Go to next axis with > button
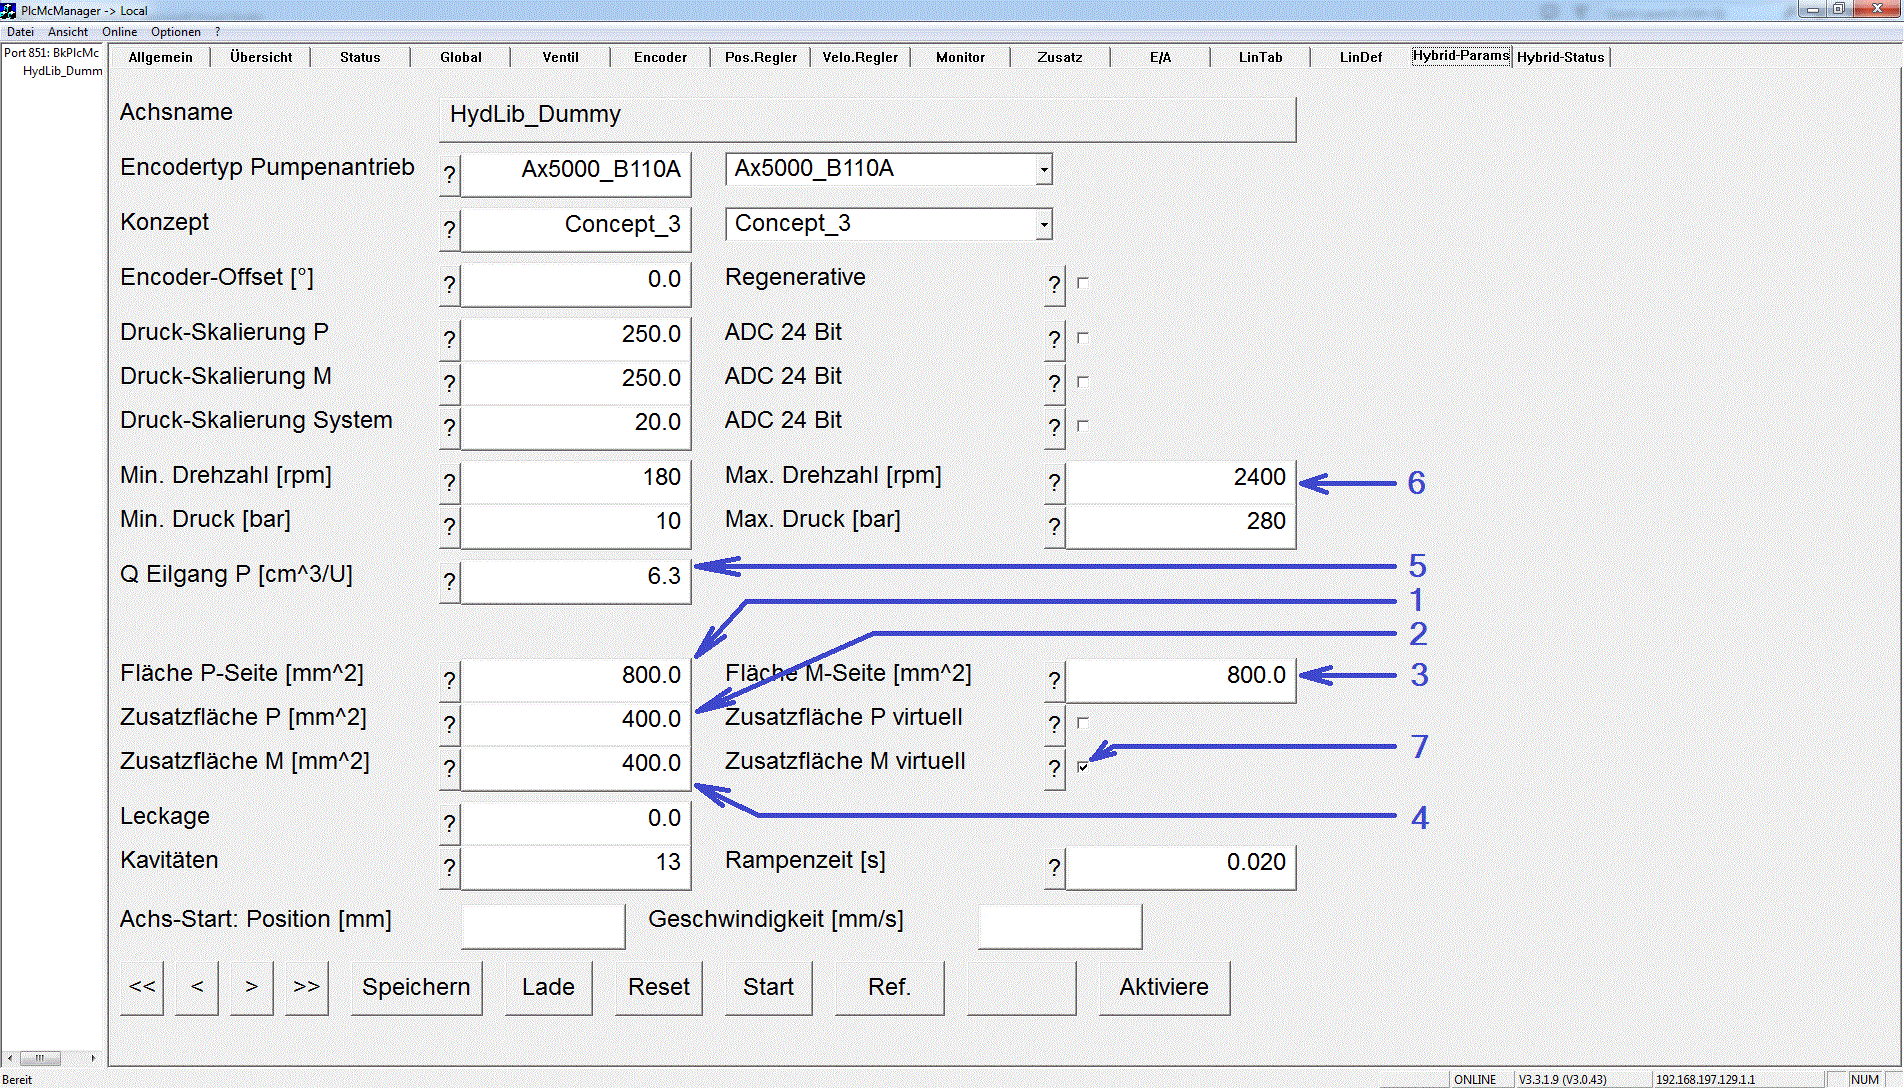1904x1088 pixels. (252, 988)
